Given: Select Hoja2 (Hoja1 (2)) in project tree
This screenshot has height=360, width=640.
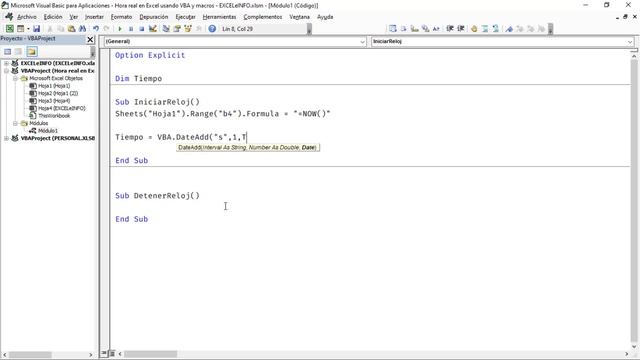Looking at the screenshot, I should (58, 93).
